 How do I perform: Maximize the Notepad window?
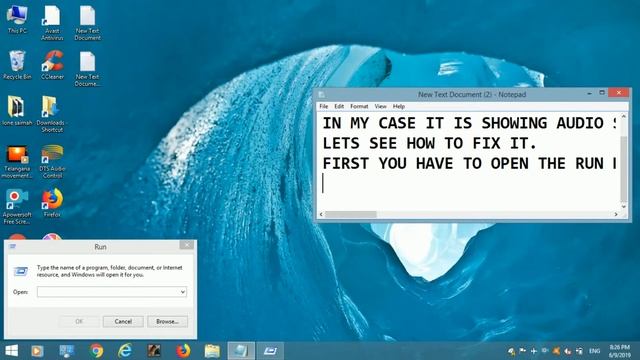tap(602, 93)
